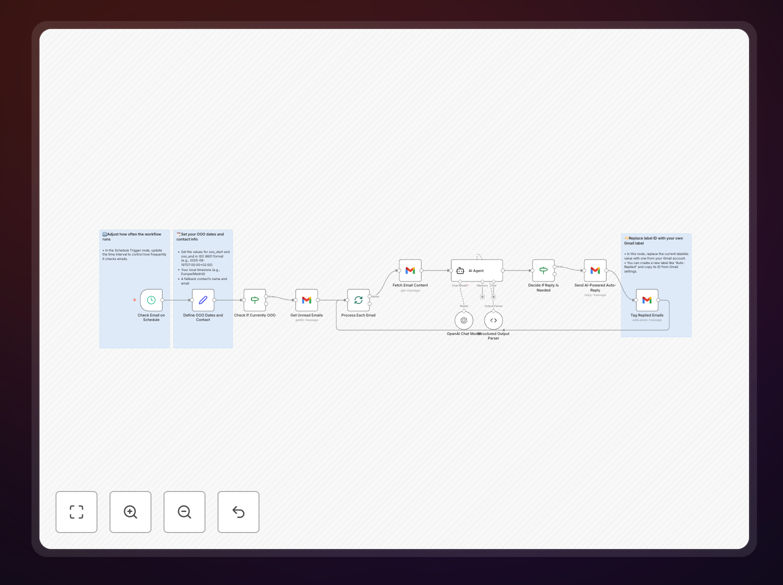Click the Decide If Reply Is Needed label
783x585 pixels.
click(x=543, y=287)
